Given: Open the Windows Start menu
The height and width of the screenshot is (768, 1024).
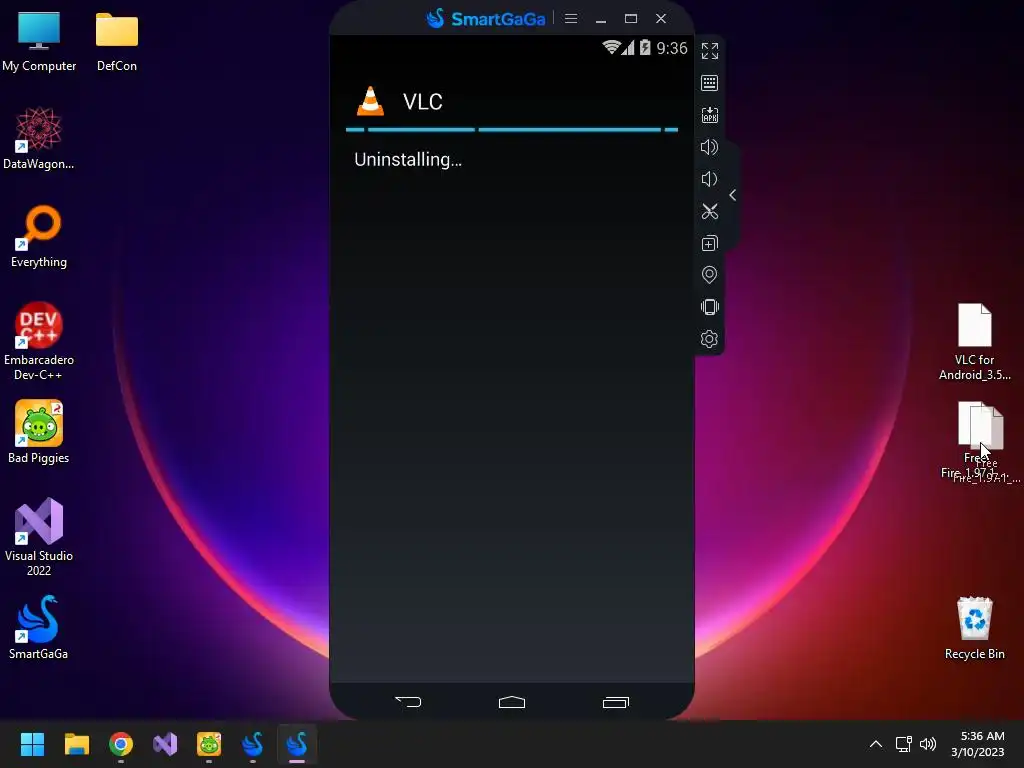Looking at the screenshot, I should tap(33, 744).
